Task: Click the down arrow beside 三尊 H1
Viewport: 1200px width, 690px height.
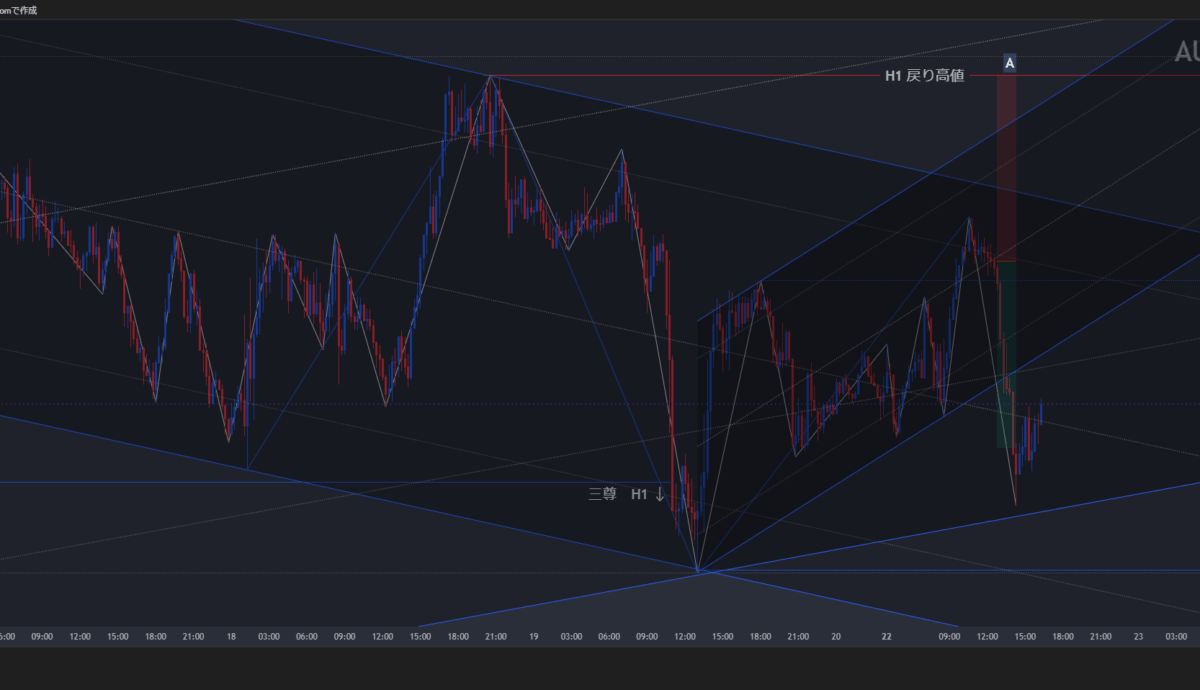Action: (660, 494)
